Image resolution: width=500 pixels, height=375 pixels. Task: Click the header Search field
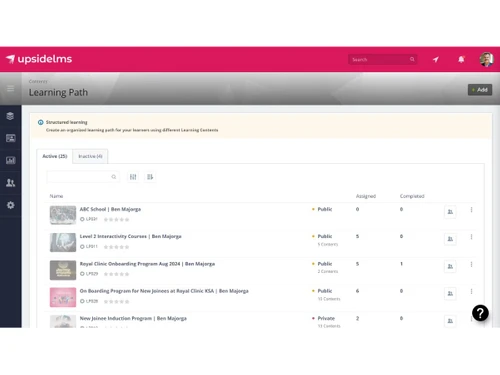click(x=382, y=59)
